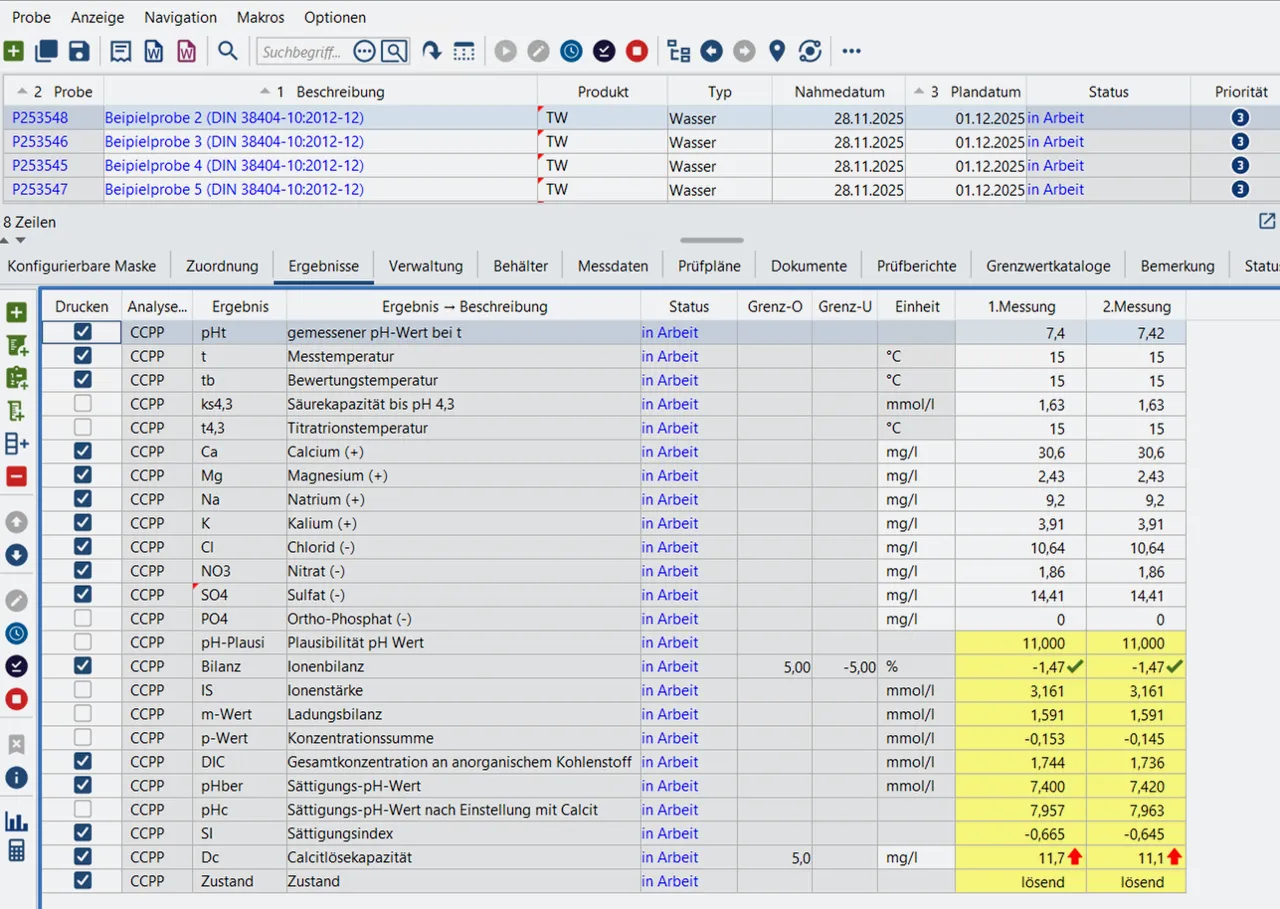Uncheck Drucken for Bilanz row
This screenshot has width=1280, height=909.
pos(82,666)
